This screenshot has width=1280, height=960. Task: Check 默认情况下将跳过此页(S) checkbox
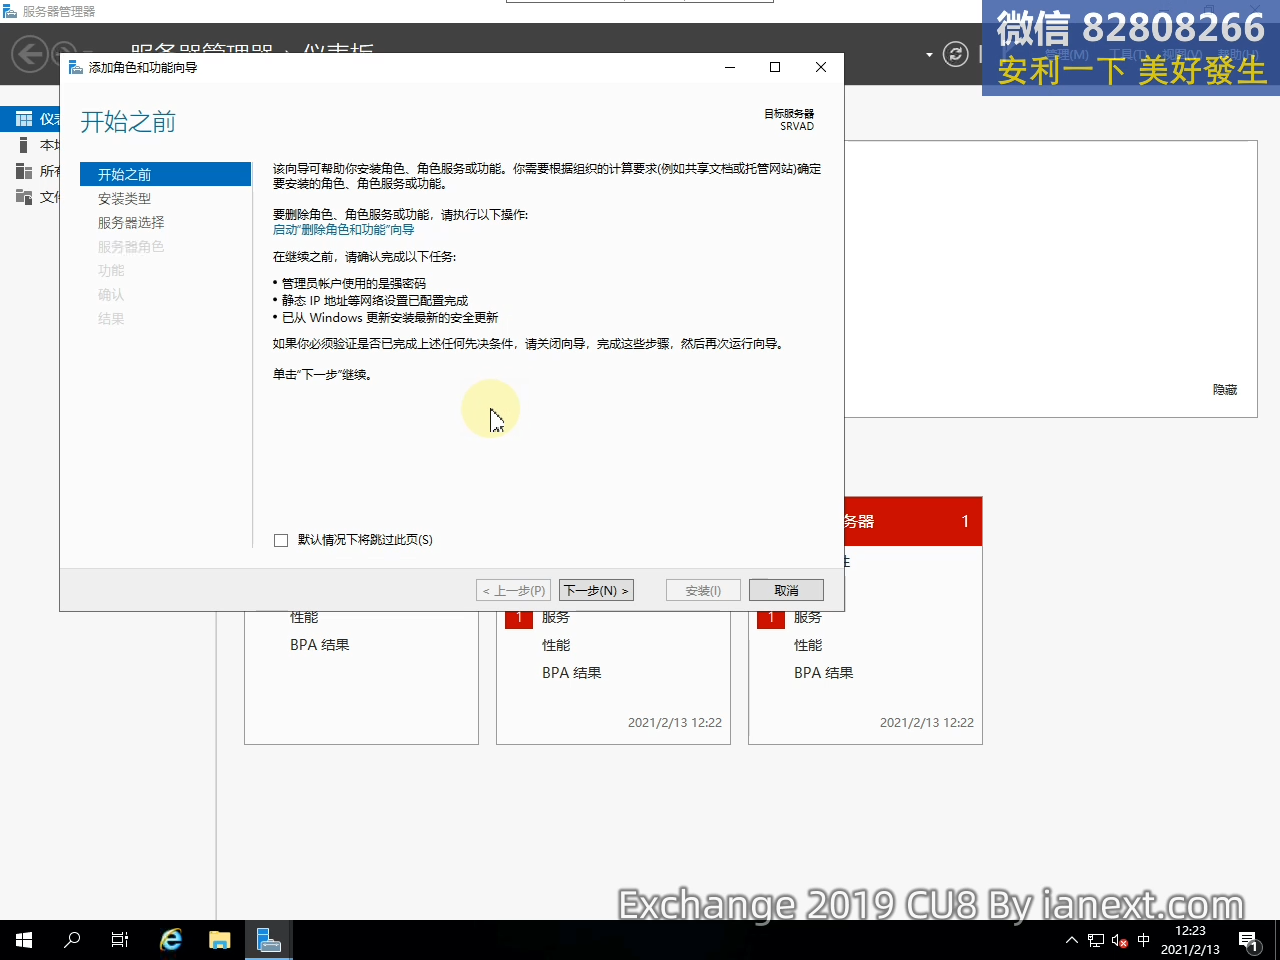(x=281, y=540)
